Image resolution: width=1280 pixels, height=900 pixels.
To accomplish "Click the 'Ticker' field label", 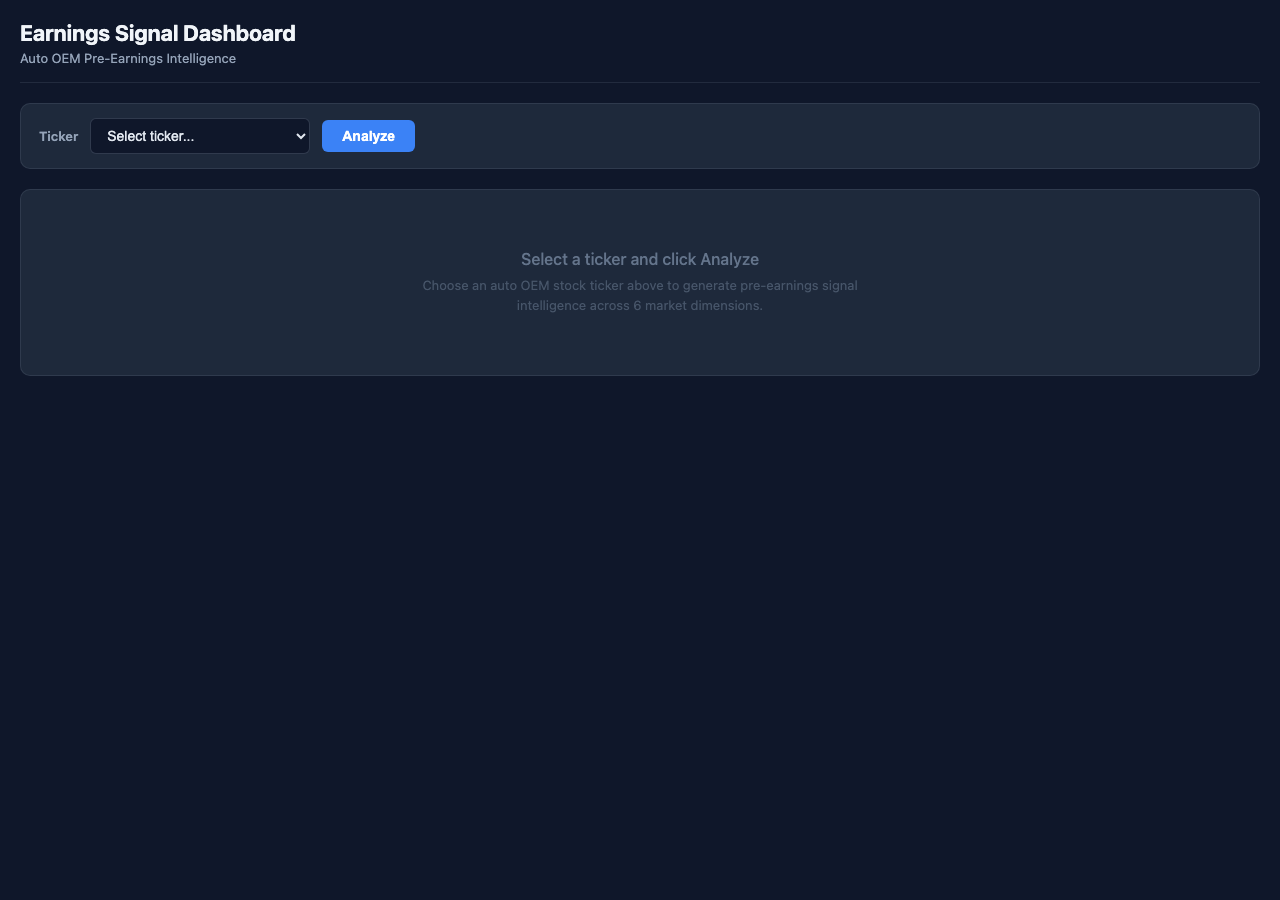I will (x=58, y=136).
